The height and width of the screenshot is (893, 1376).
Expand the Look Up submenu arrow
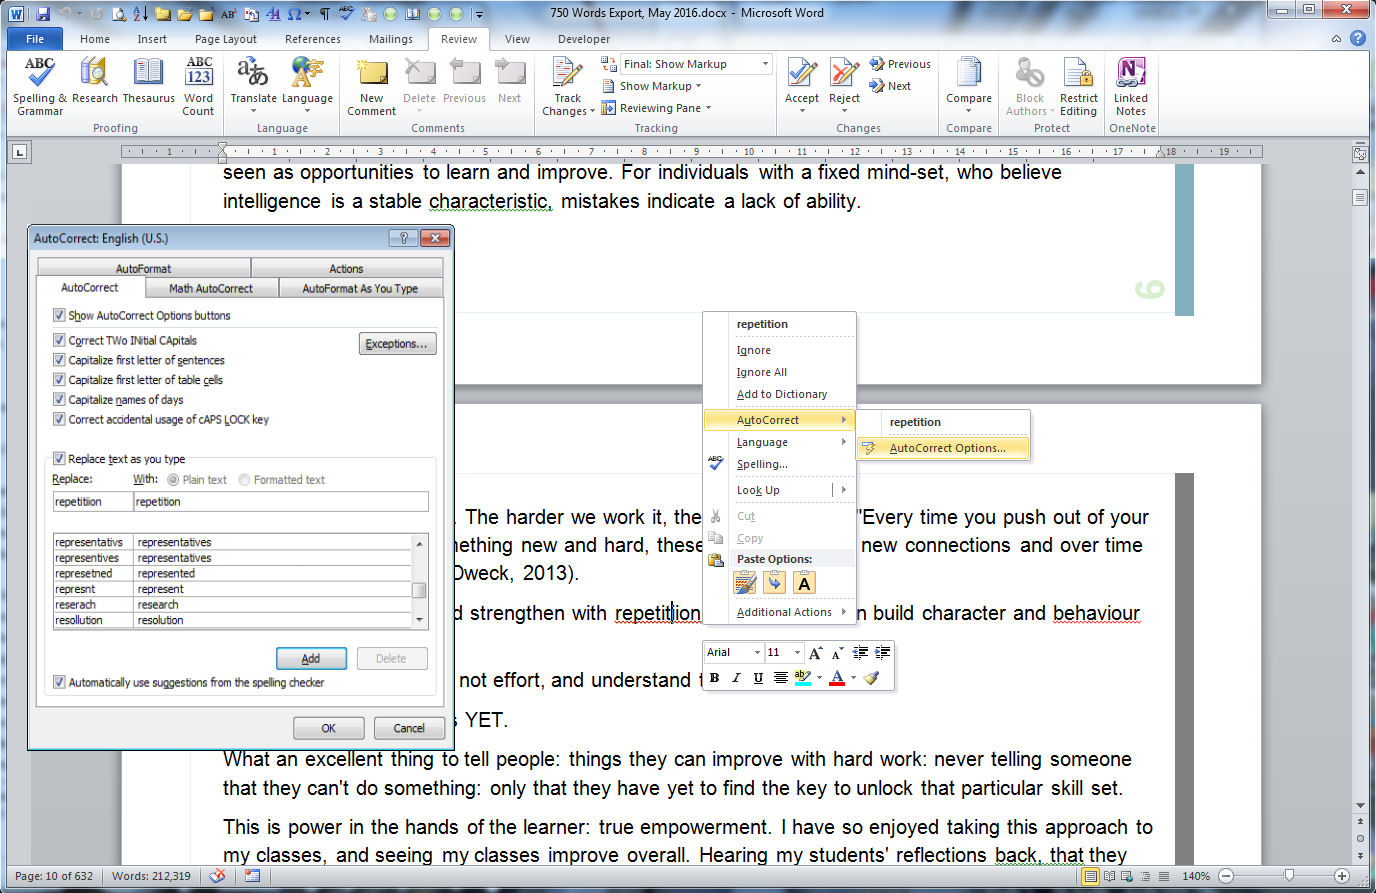click(844, 490)
